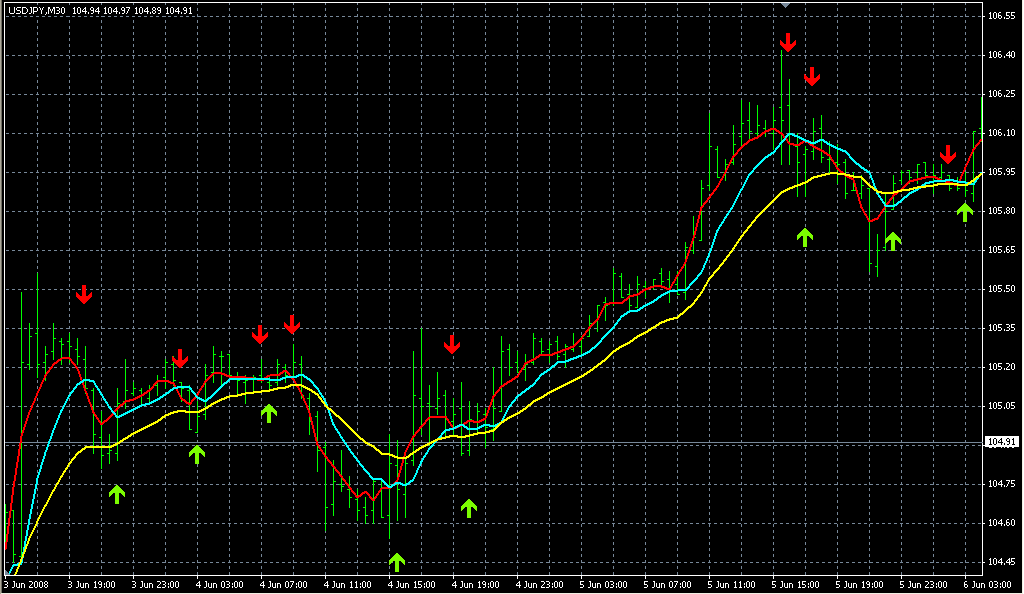
Task: Click the gray chart shift triangle at top edge
Action: 787,5
